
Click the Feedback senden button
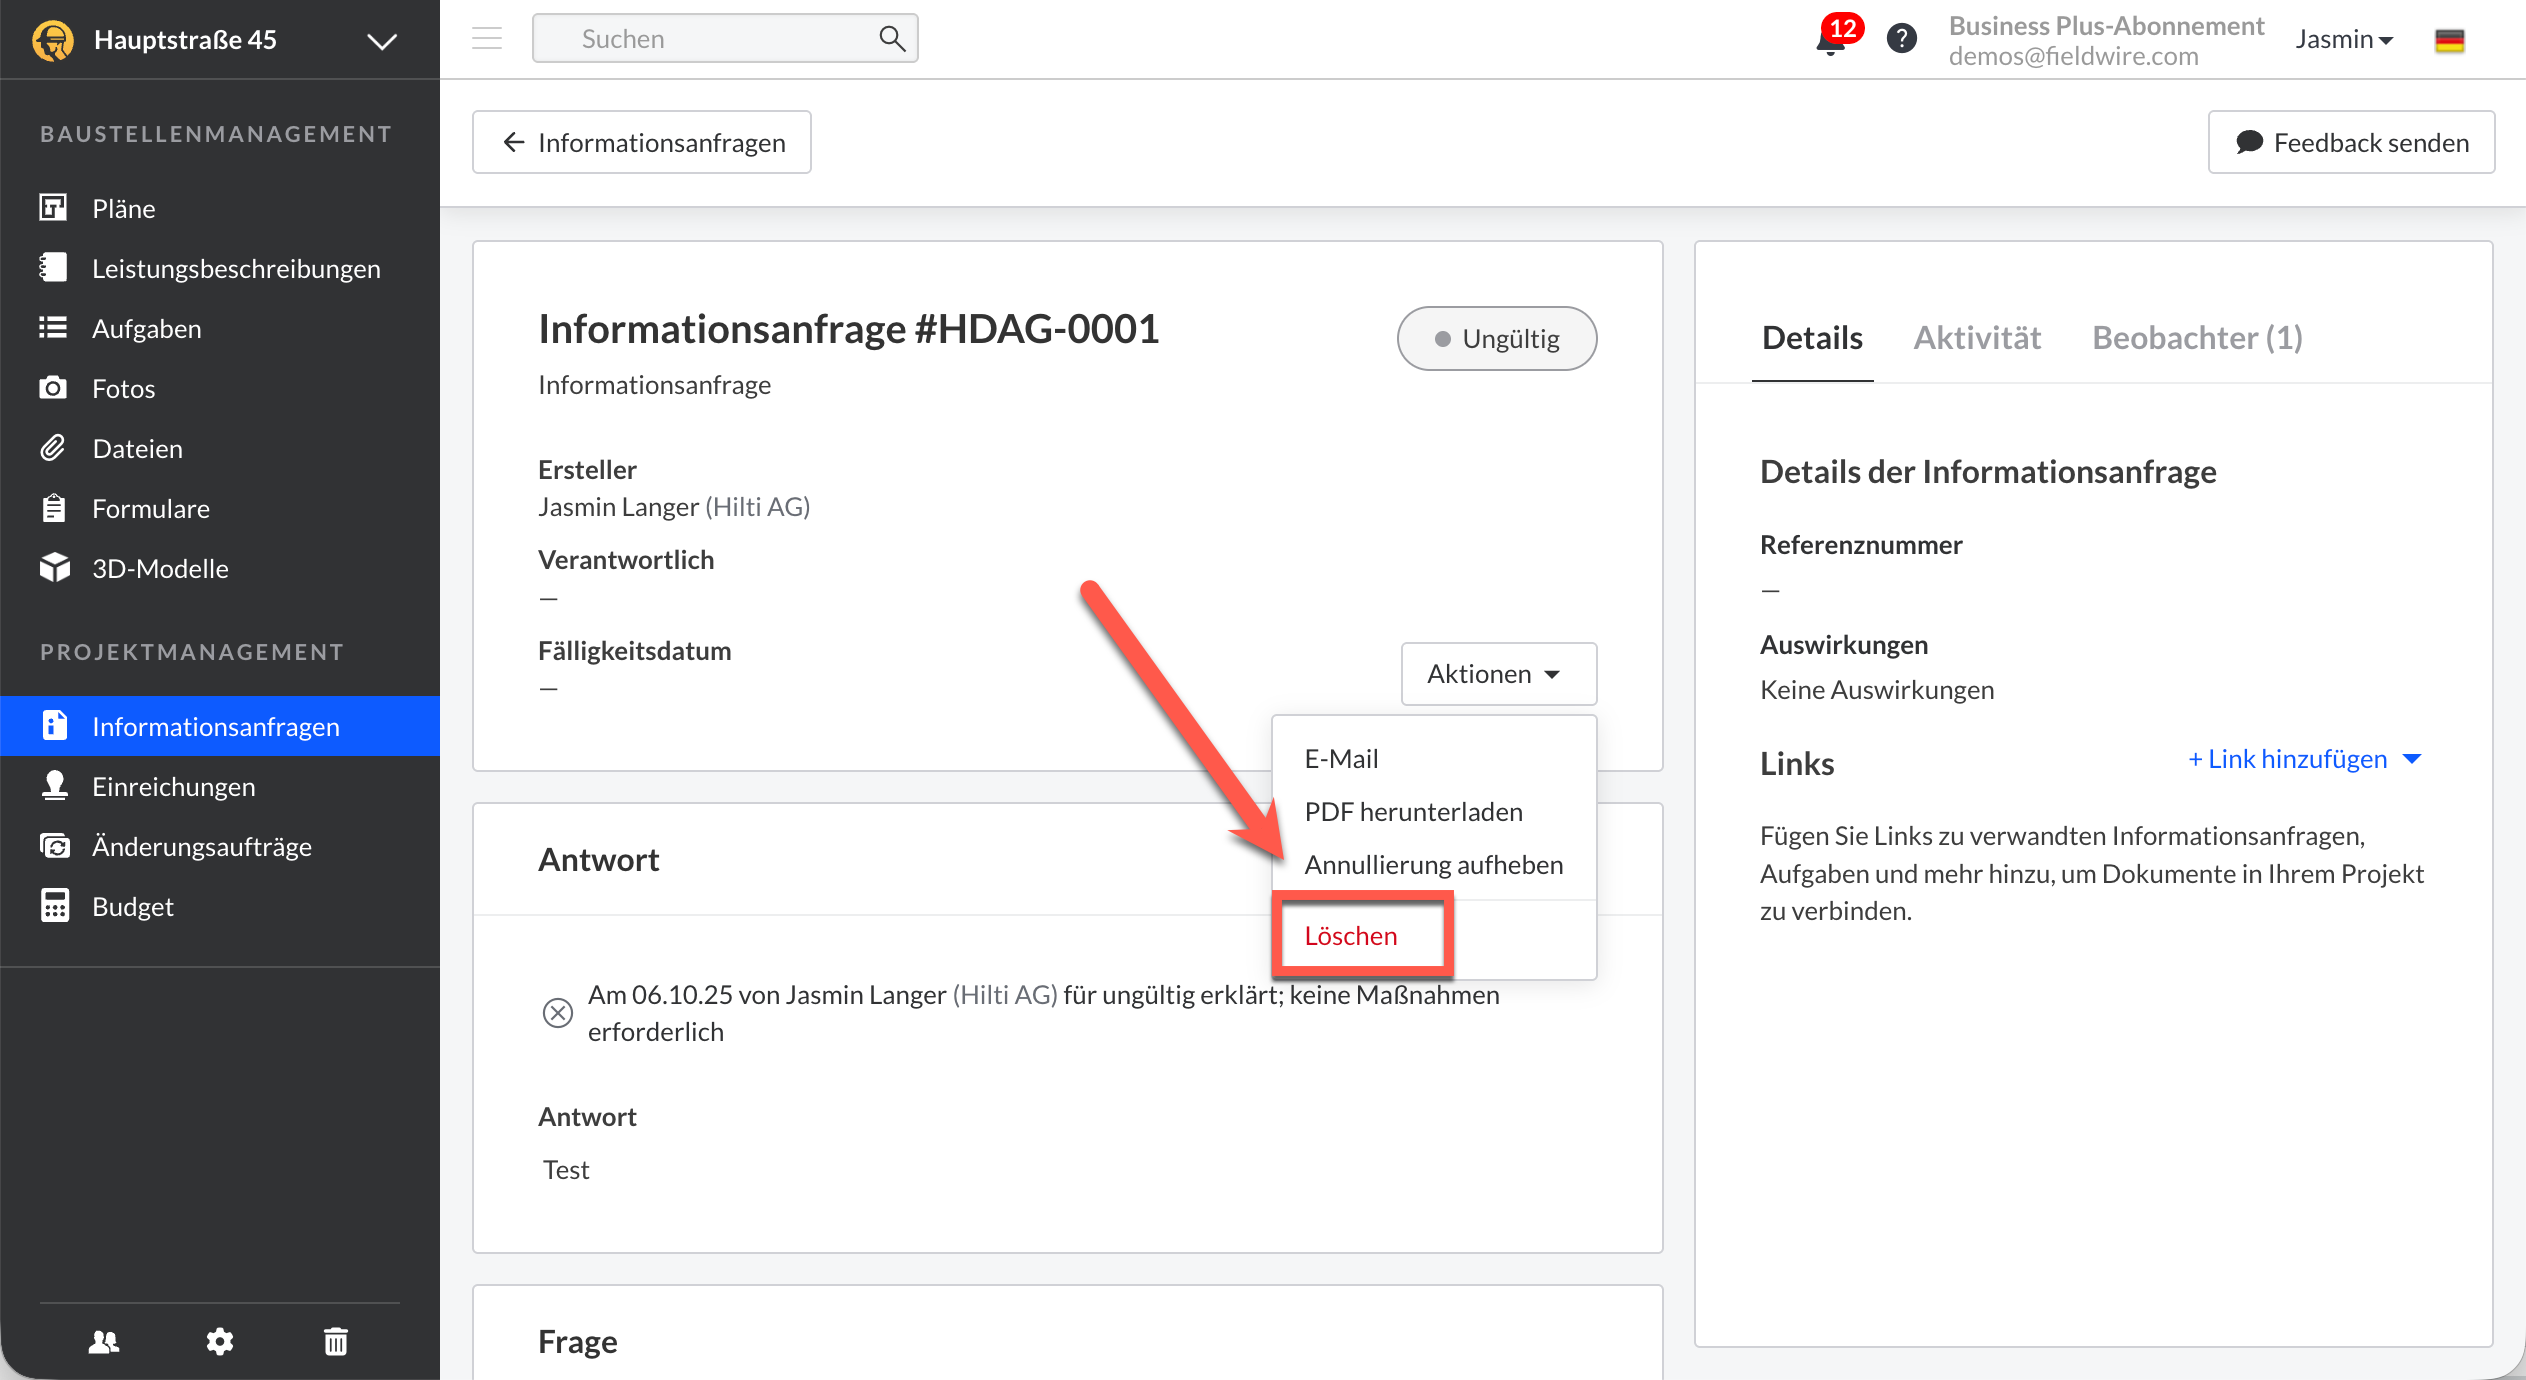2352,142
